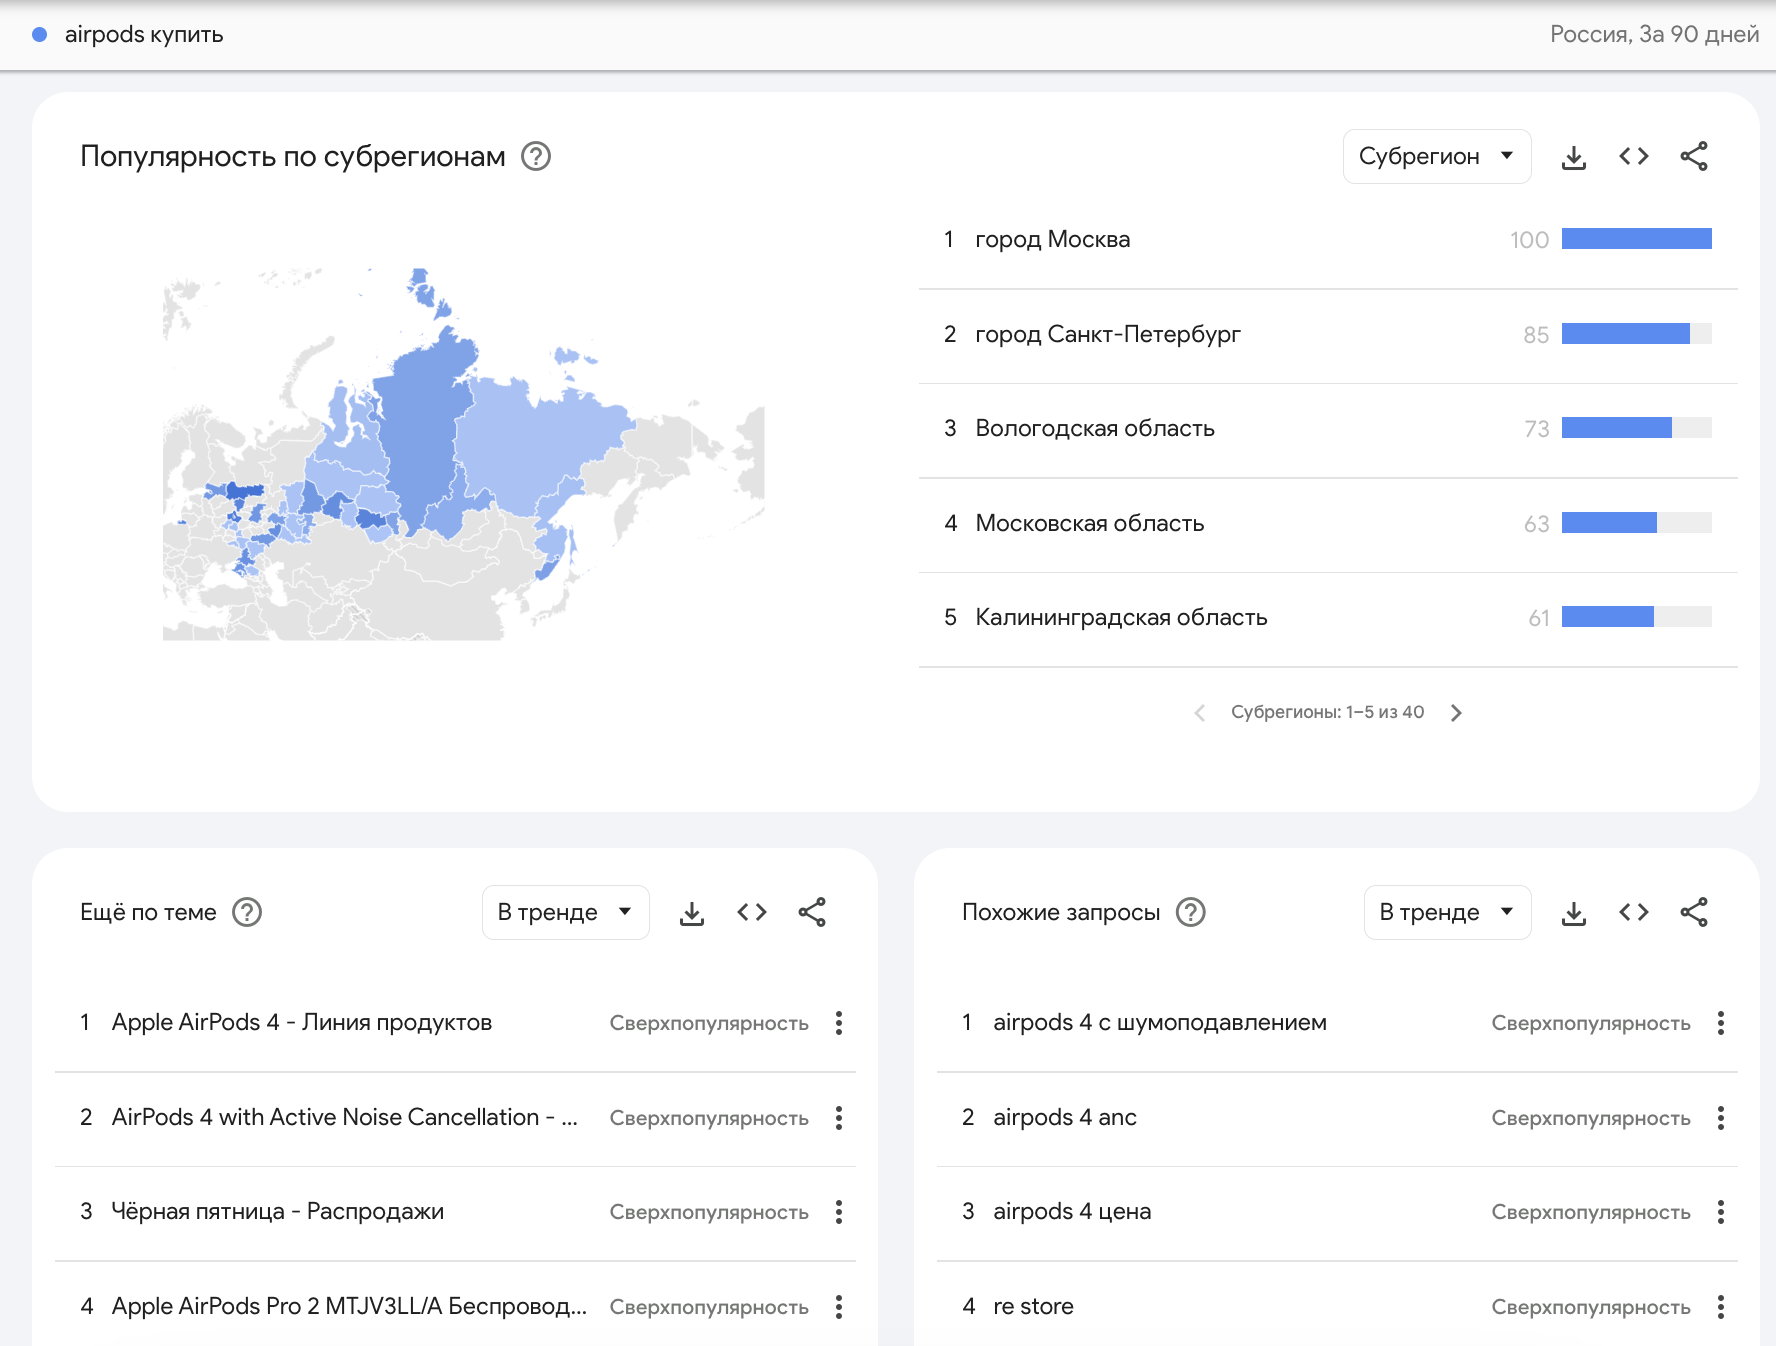Open help for Ещё по теме

[x=247, y=912]
